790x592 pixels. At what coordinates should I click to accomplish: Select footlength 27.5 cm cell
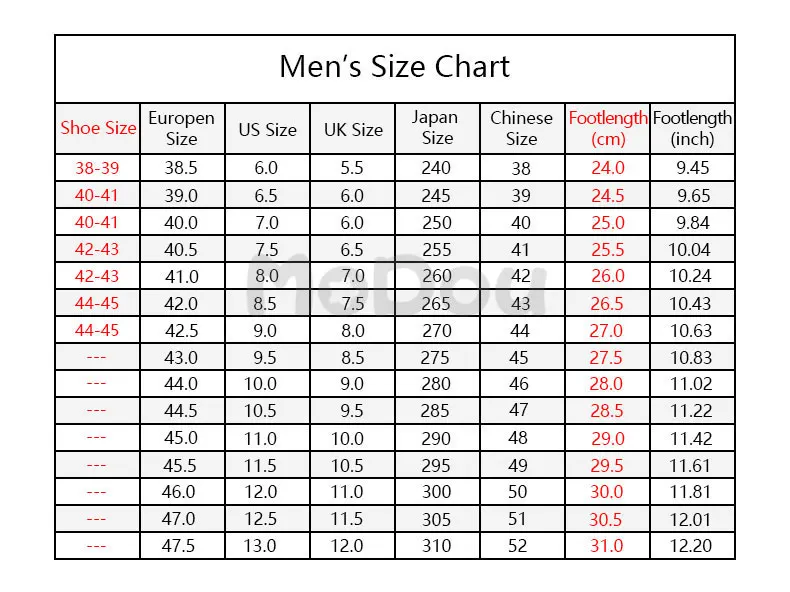[x=608, y=357]
